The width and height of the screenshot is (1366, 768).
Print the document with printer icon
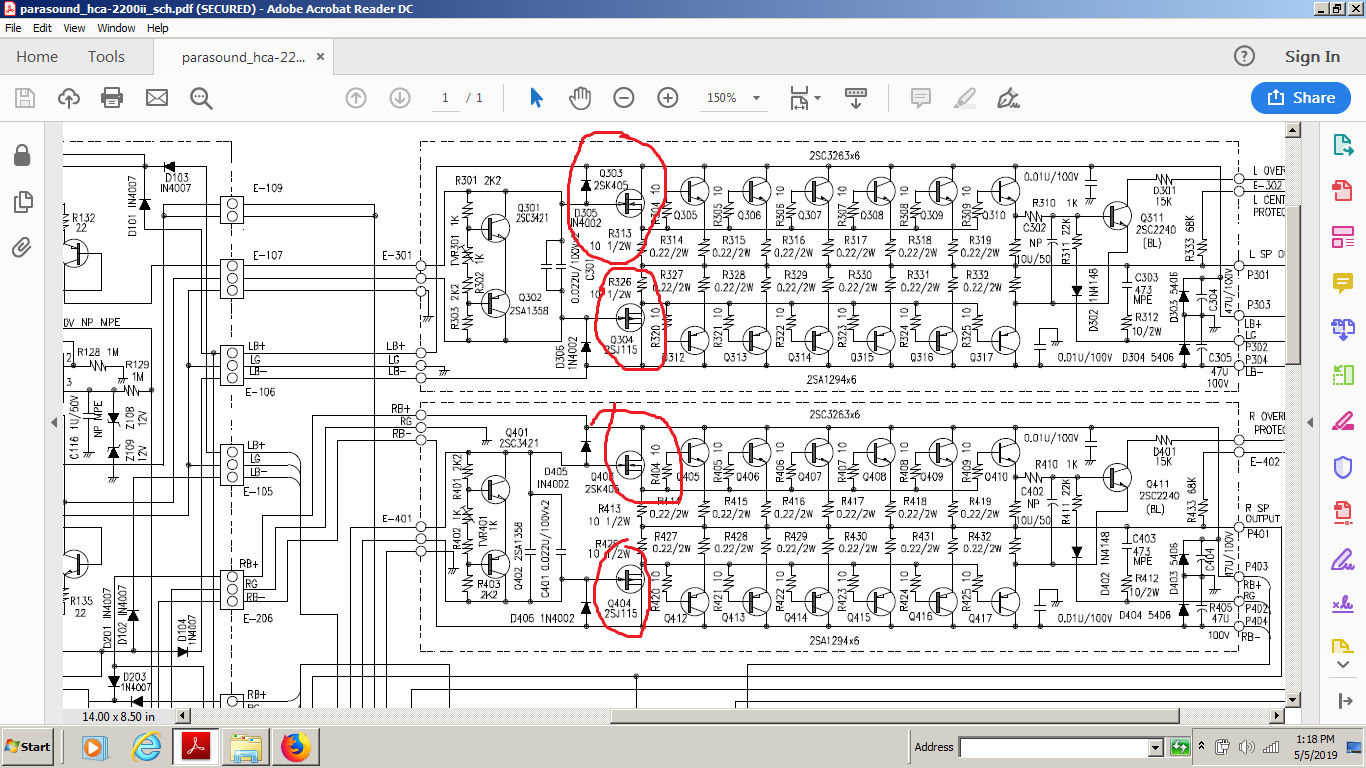112,98
